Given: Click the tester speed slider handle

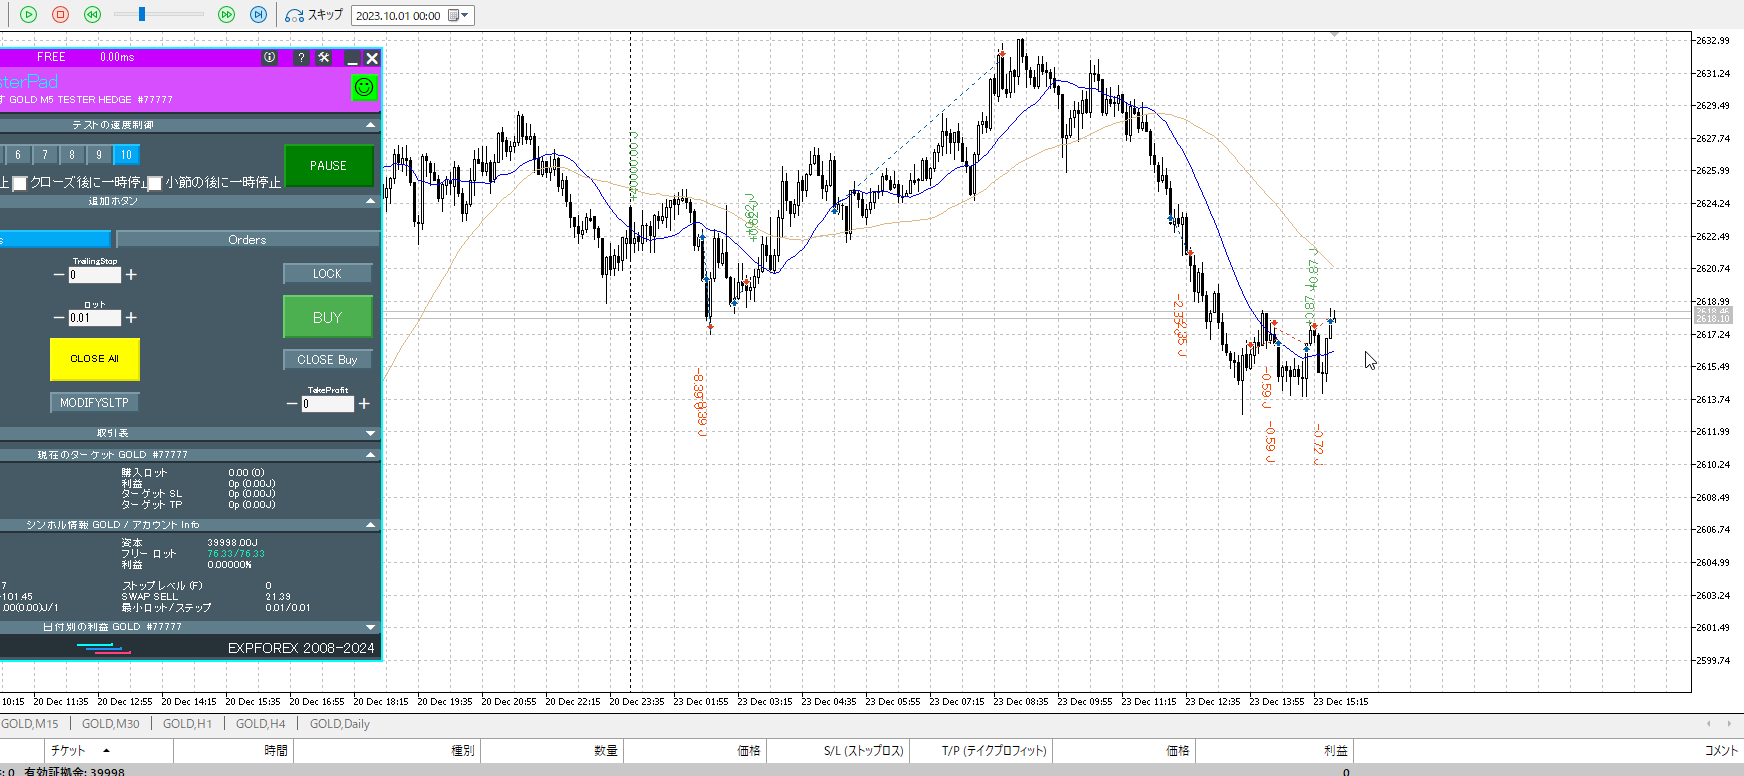Looking at the screenshot, I should coord(142,14).
